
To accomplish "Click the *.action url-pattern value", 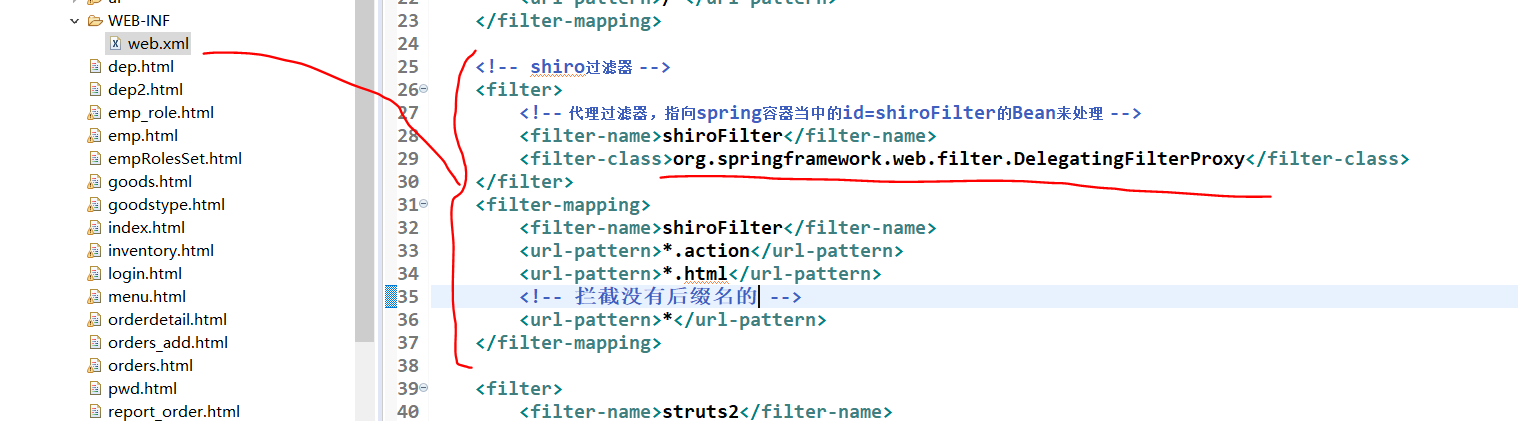I will [706, 251].
